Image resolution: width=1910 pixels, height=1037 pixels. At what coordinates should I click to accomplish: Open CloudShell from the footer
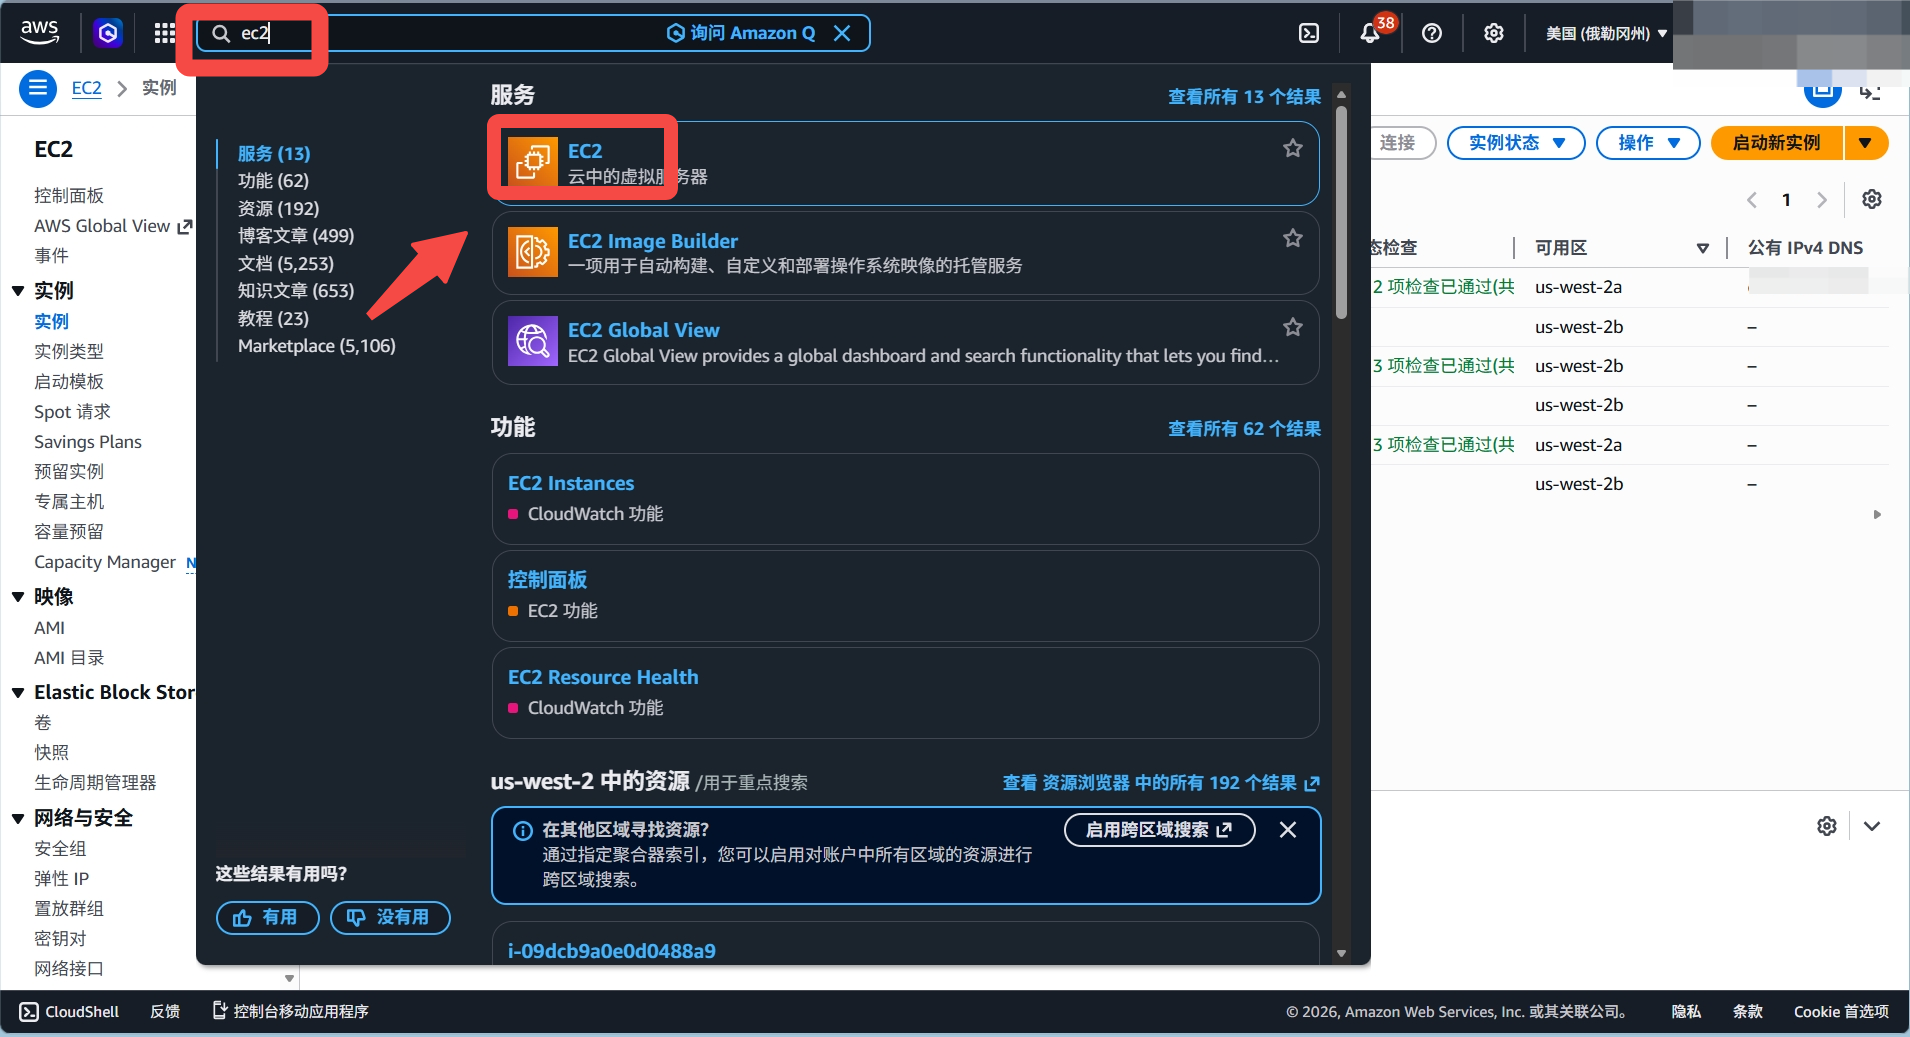[69, 1012]
